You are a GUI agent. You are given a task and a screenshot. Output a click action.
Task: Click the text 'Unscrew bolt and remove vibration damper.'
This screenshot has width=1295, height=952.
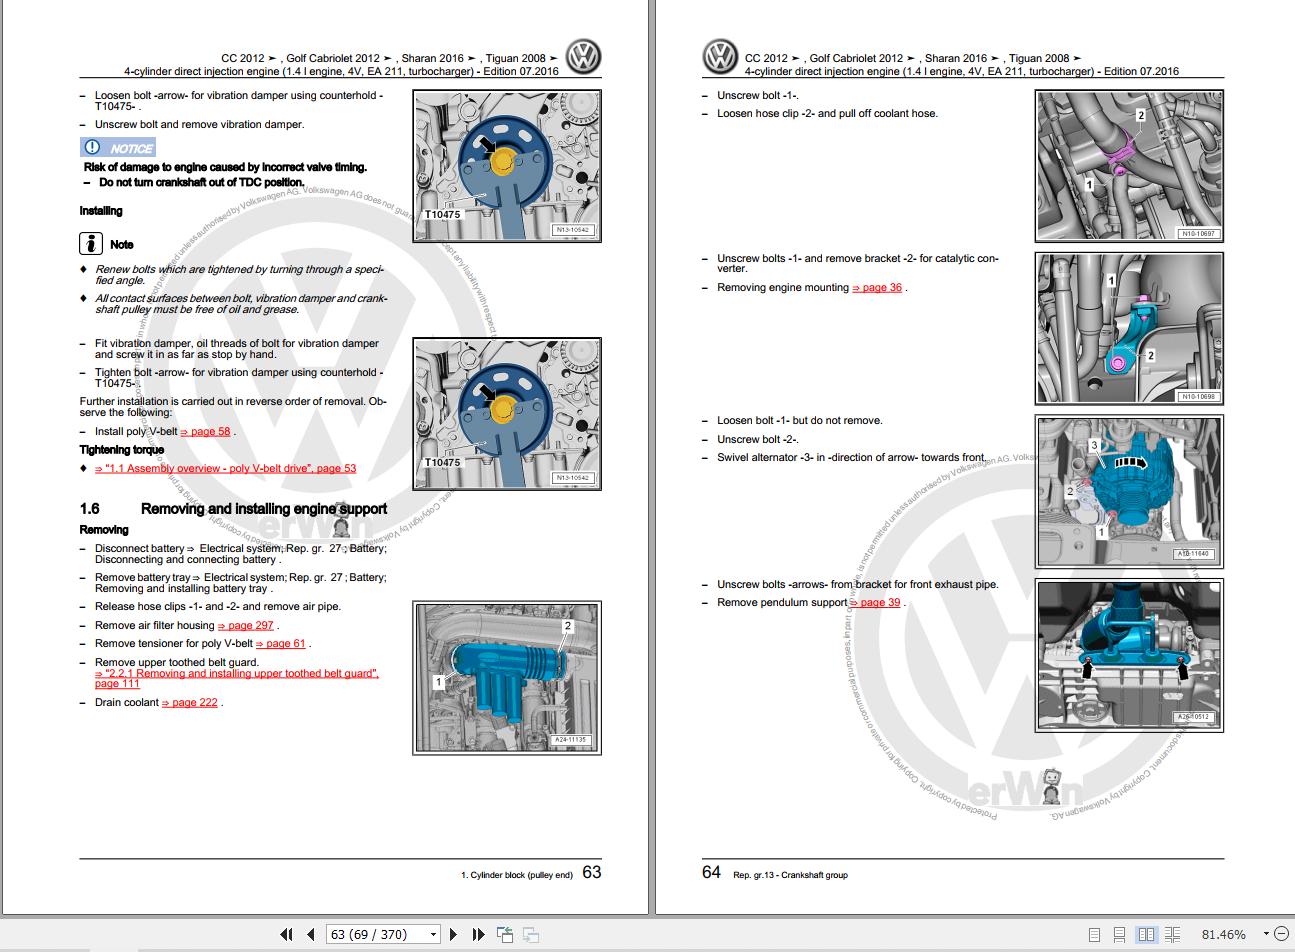[199, 124]
